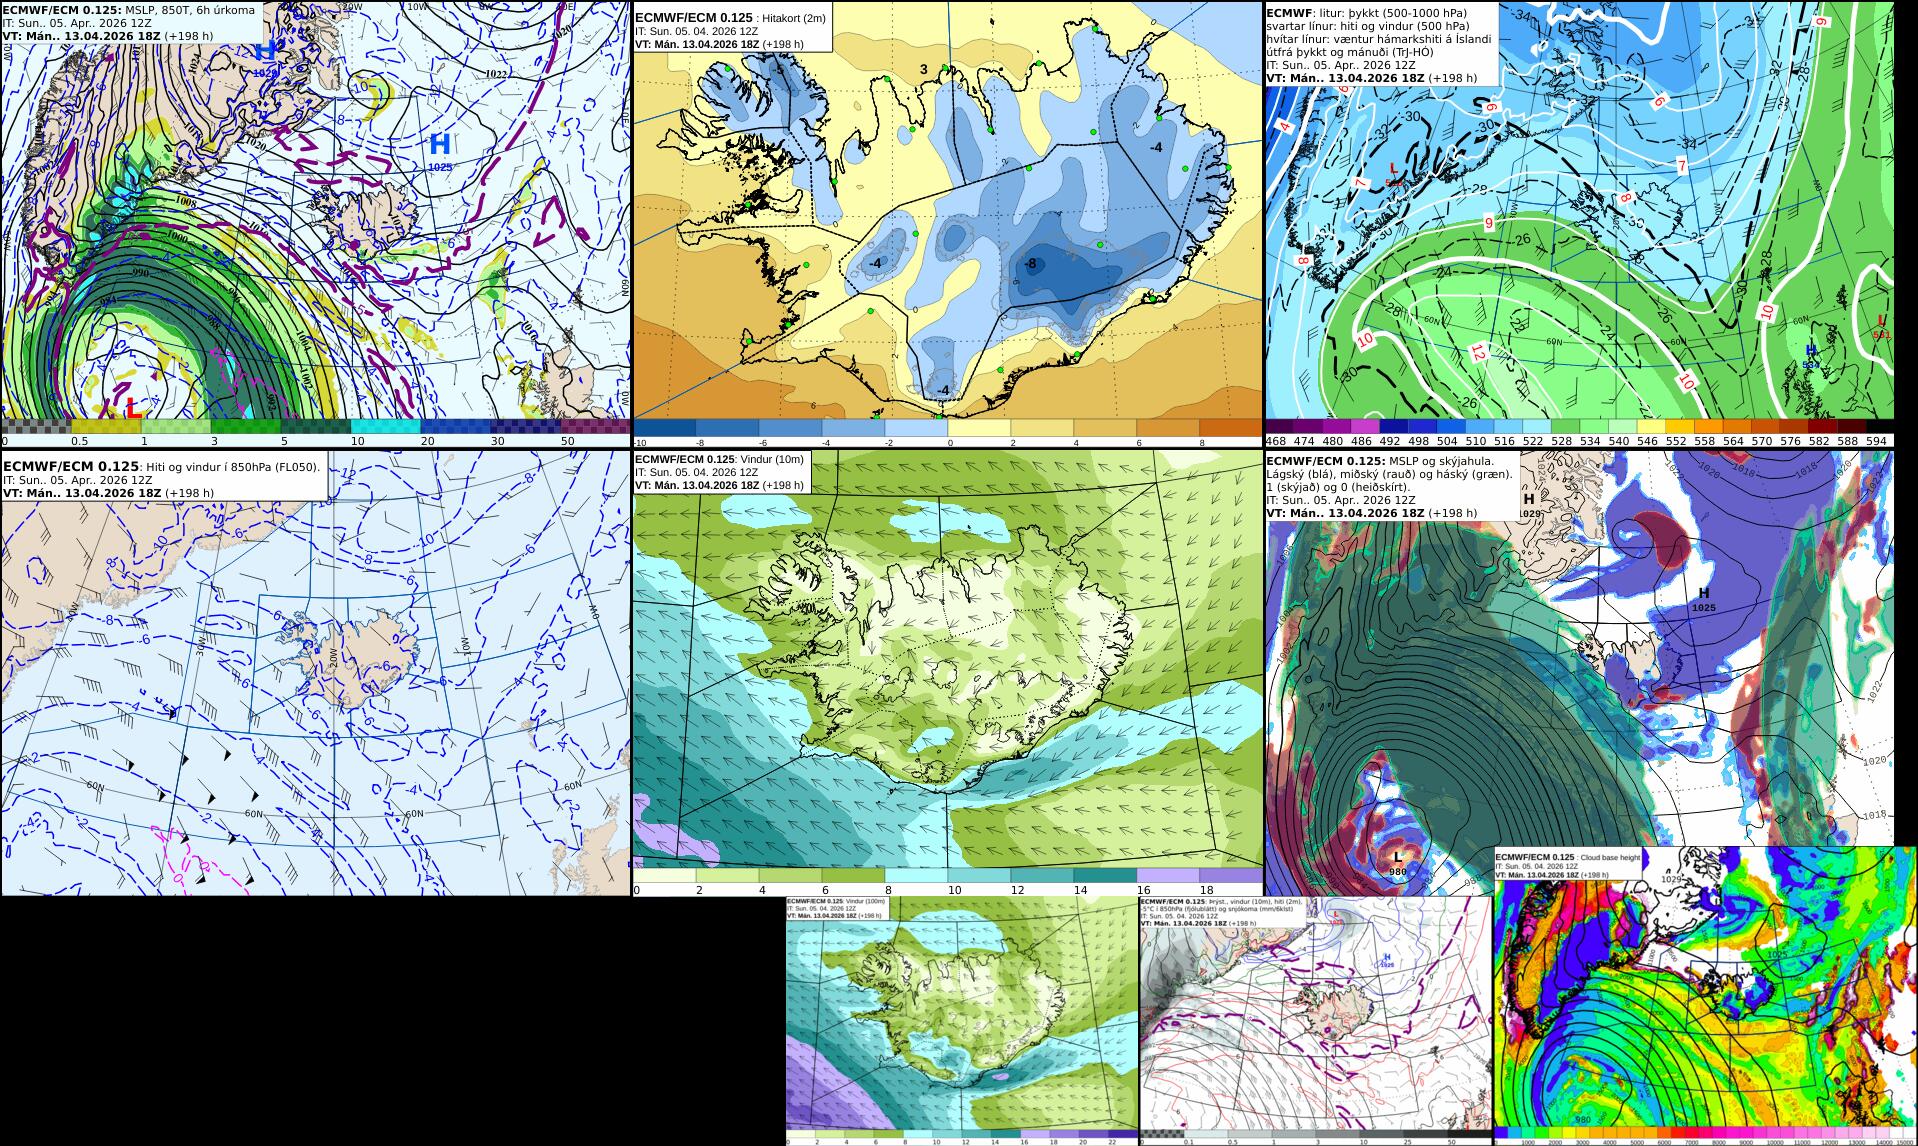Click the 22 value on 100m wind scale
Image resolution: width=1918 pixels, height=1146 pixels.
(x=1112, y=1141)
